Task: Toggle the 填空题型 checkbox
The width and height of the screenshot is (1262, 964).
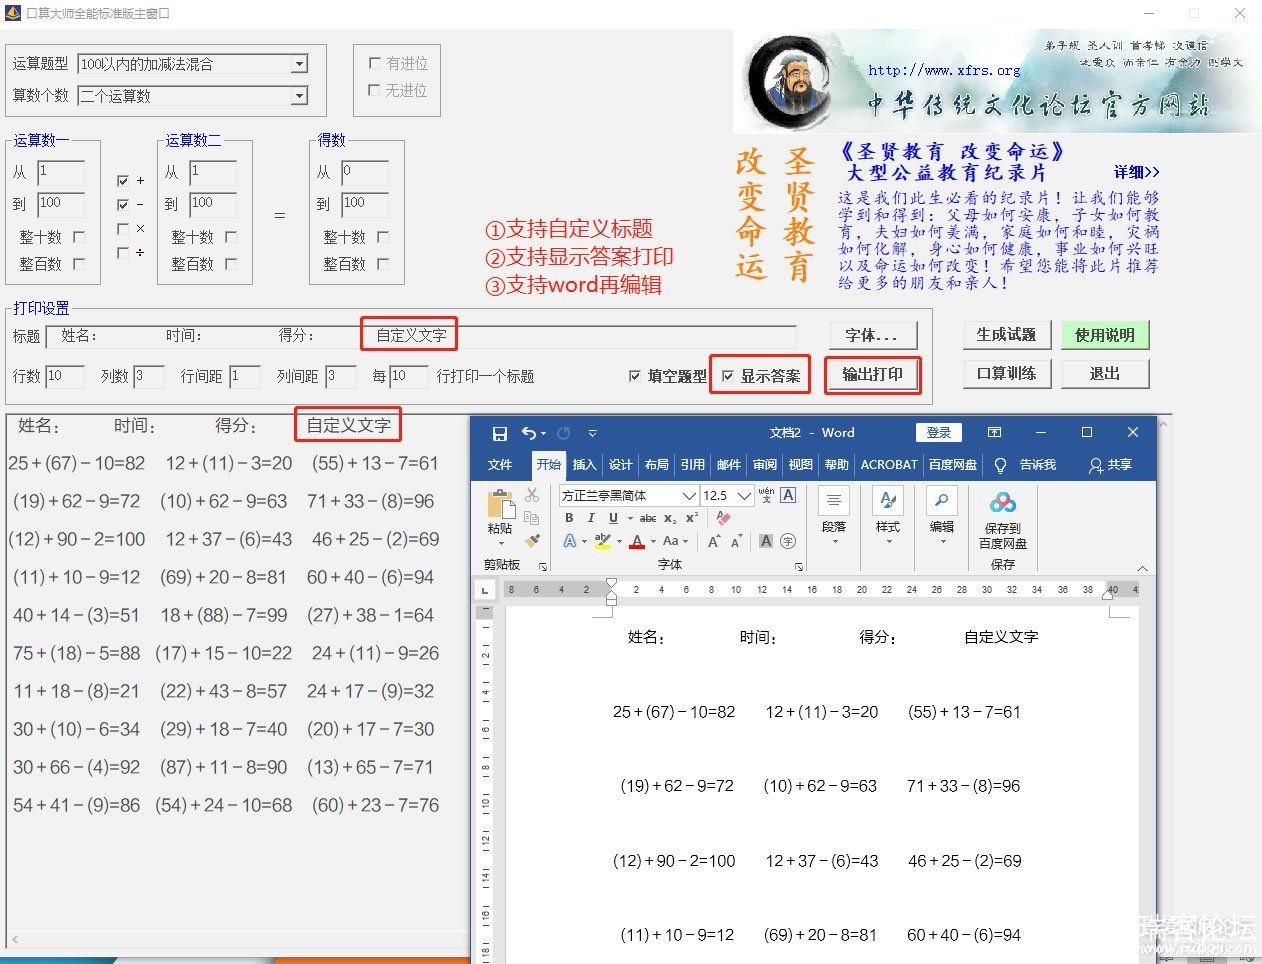Action: pos(635,376)
